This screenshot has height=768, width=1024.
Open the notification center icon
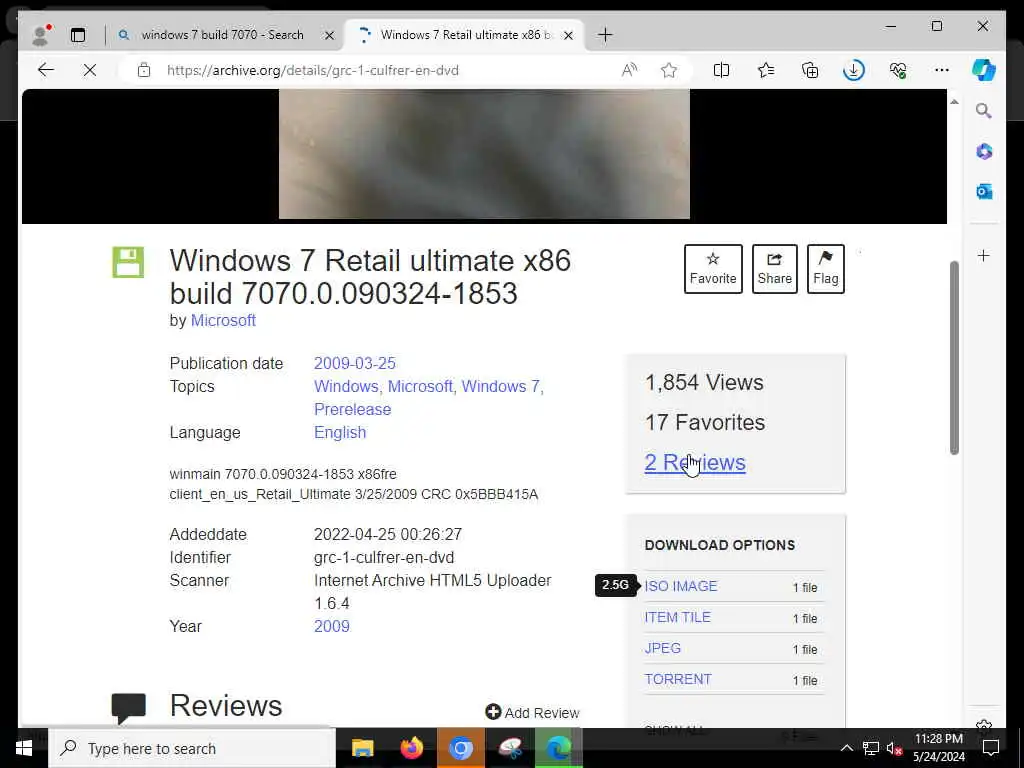[991, 748]
